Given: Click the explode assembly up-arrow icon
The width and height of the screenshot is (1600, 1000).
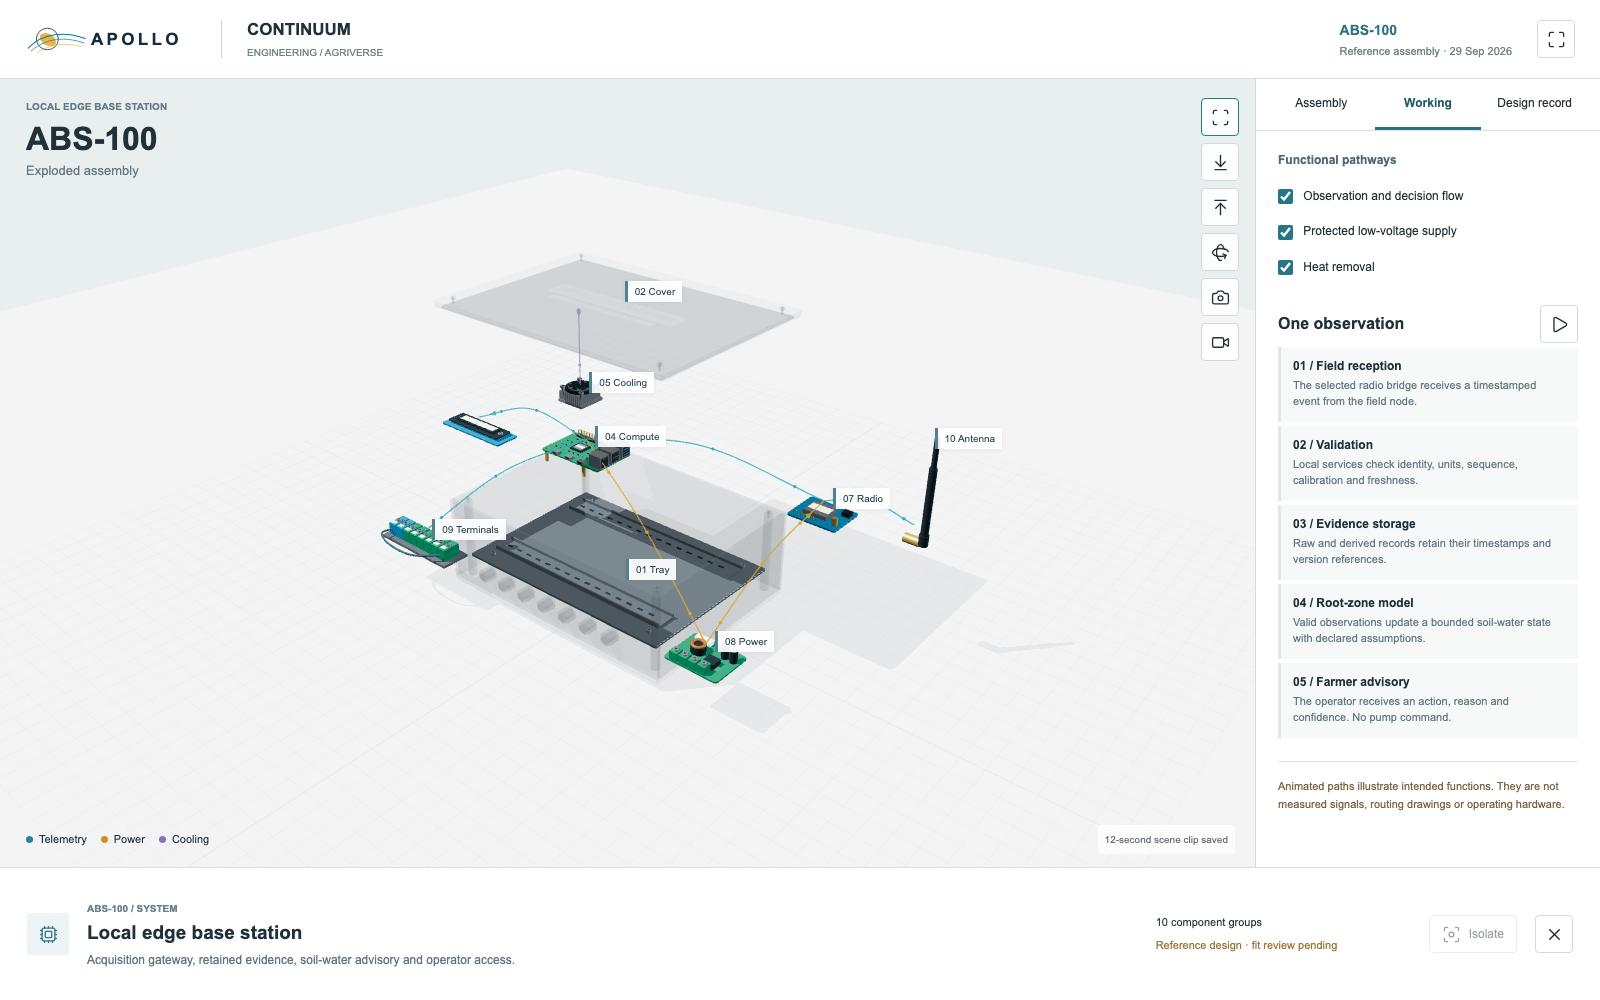Looking at the screenshot, I should 1220,207.
